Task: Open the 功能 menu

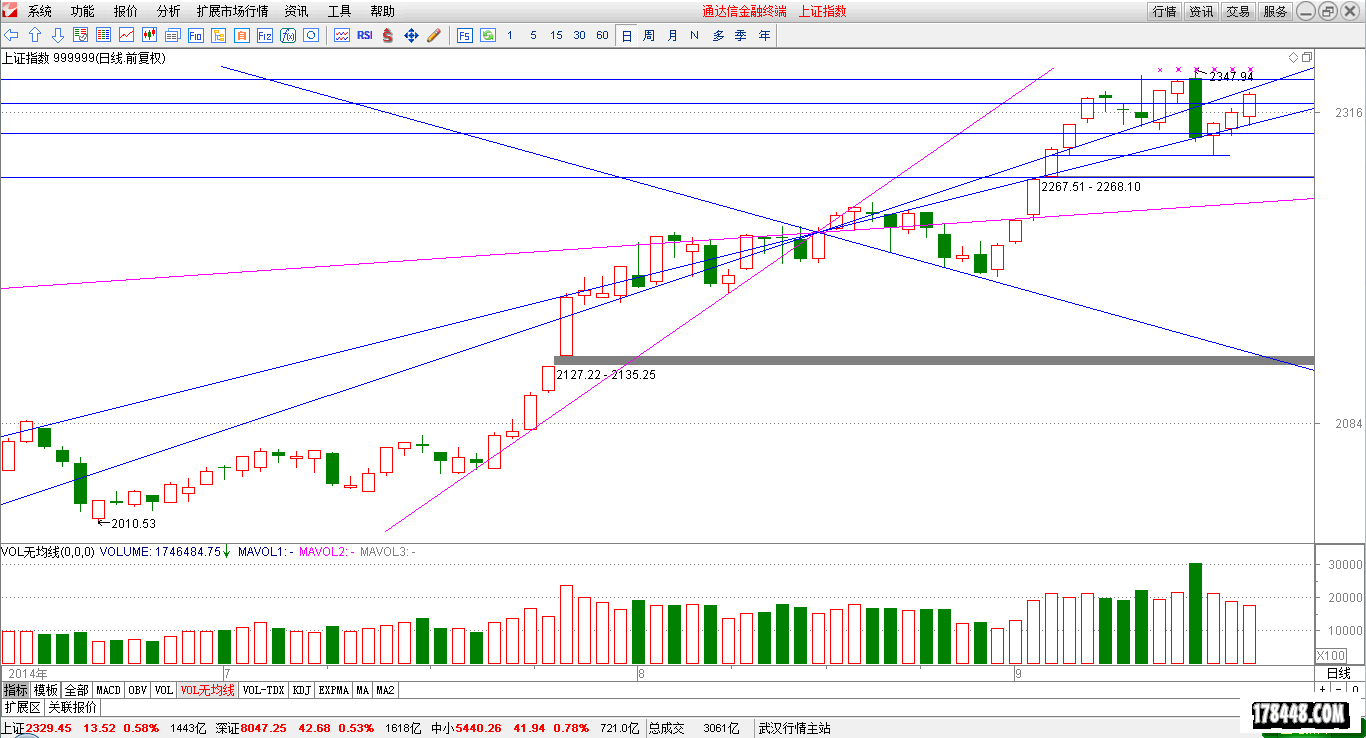Action: point(83,11)
